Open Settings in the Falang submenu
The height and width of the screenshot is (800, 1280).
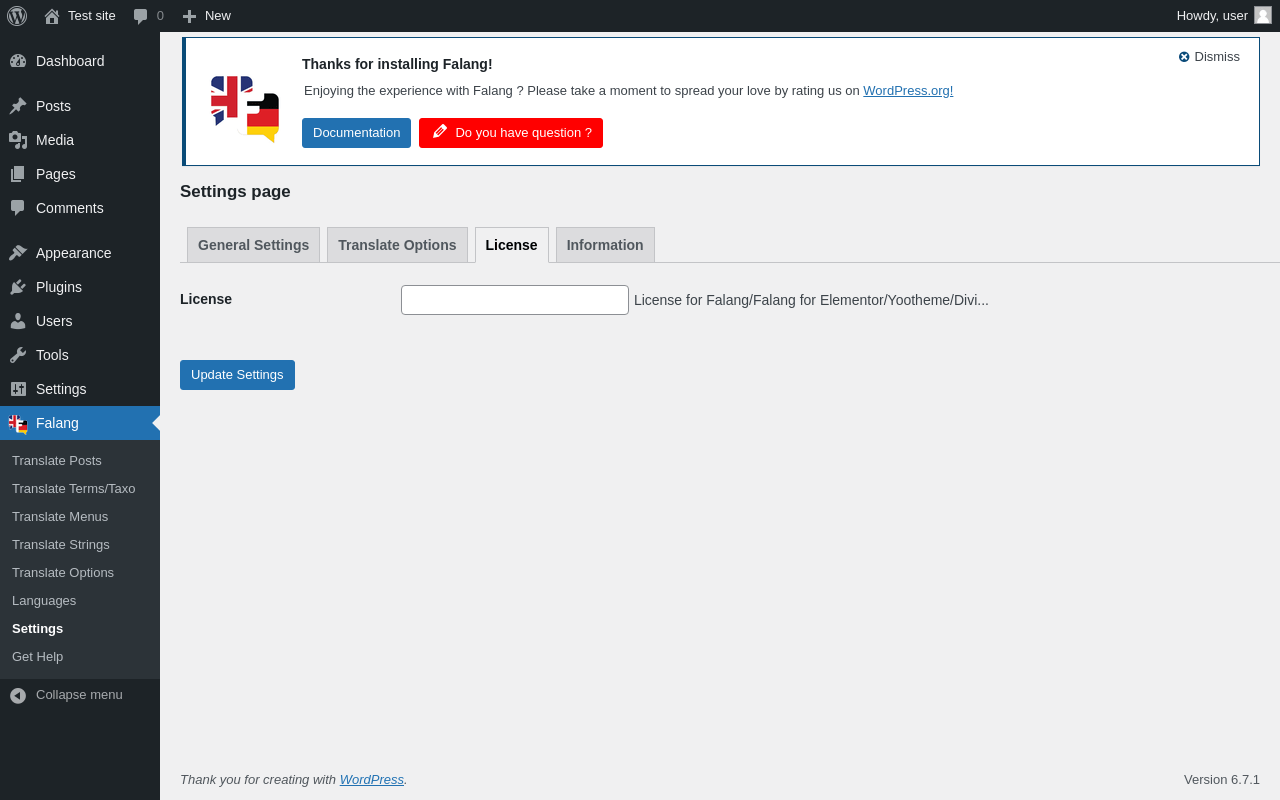coord(38,629)
